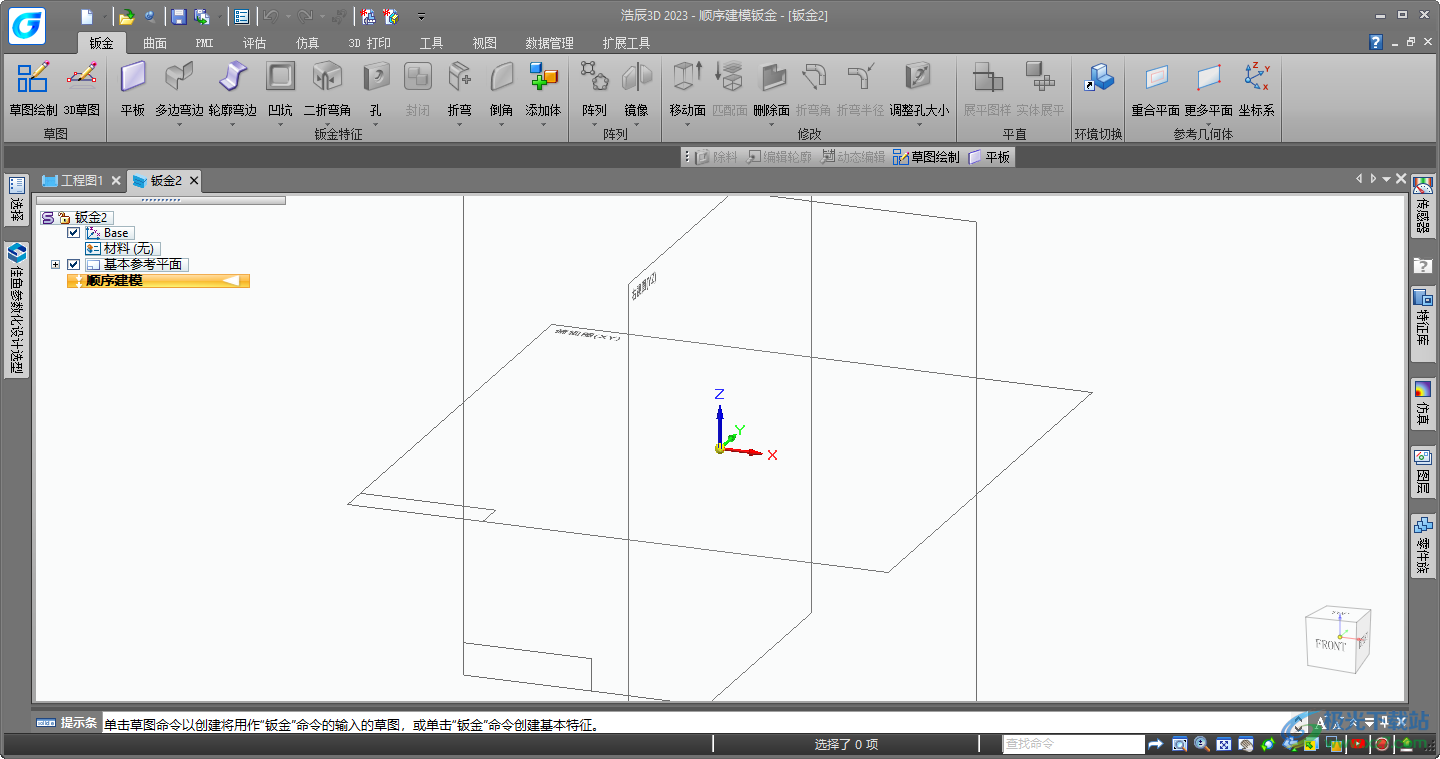
Task: Open the help question mark icon
Action: (x=1376, y=42)
